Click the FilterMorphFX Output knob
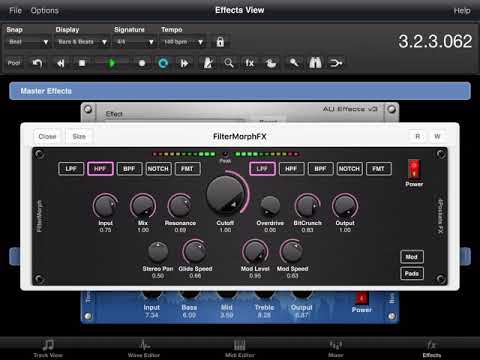 345,206
